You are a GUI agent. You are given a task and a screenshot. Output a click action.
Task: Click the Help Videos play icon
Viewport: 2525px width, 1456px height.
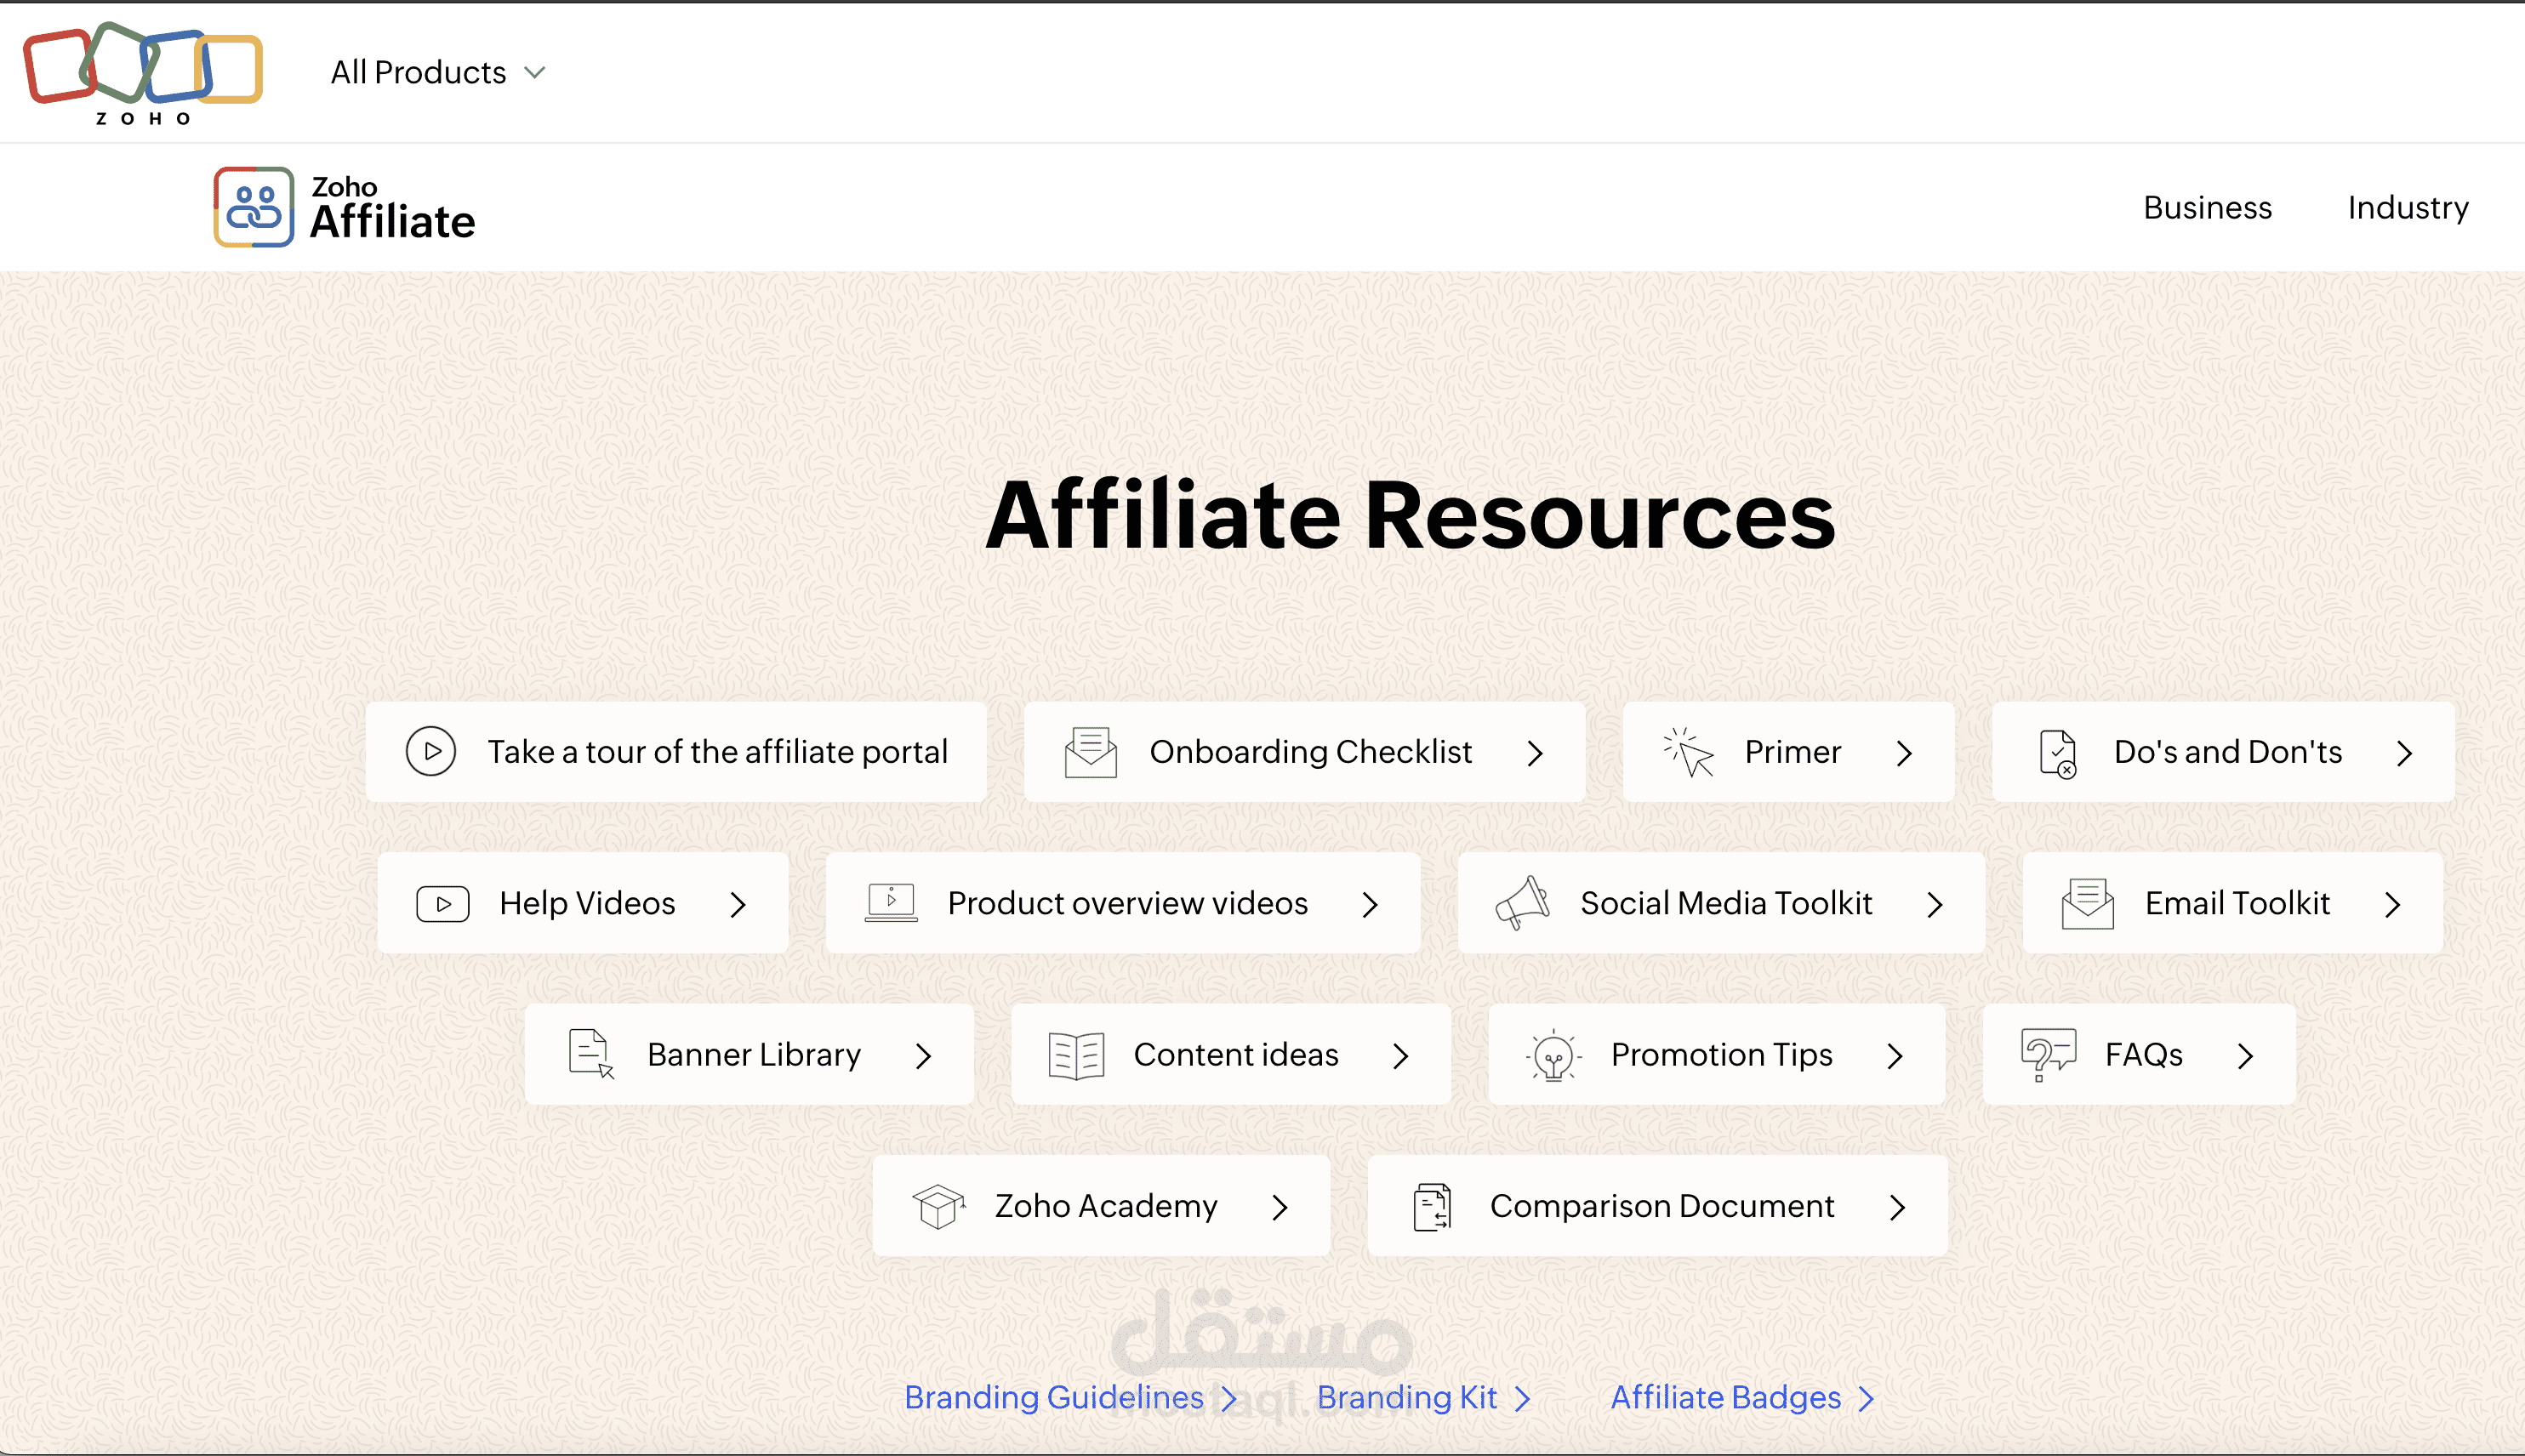tap(443, 903)
